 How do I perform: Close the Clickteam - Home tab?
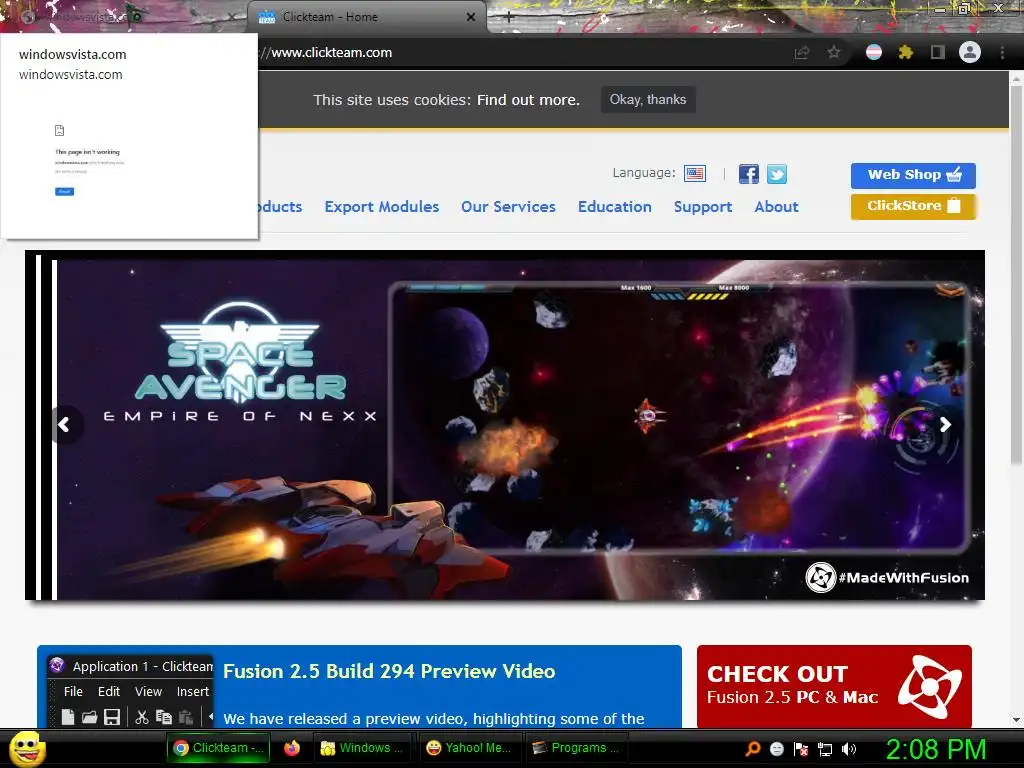click(471, 17)
